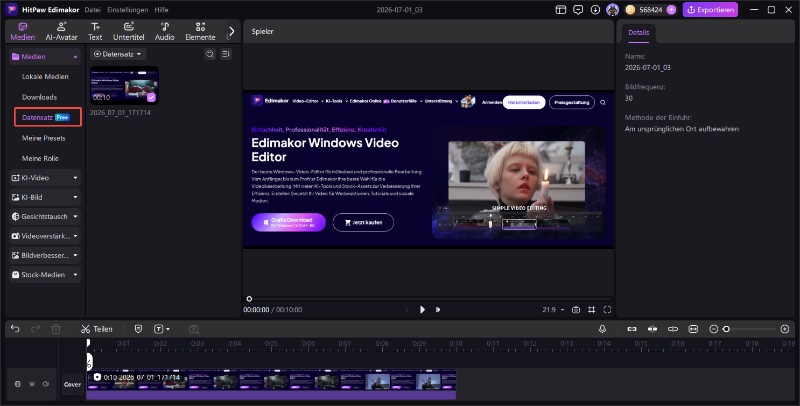Toggle the timeline magnet snapping icon

(653, 329)
